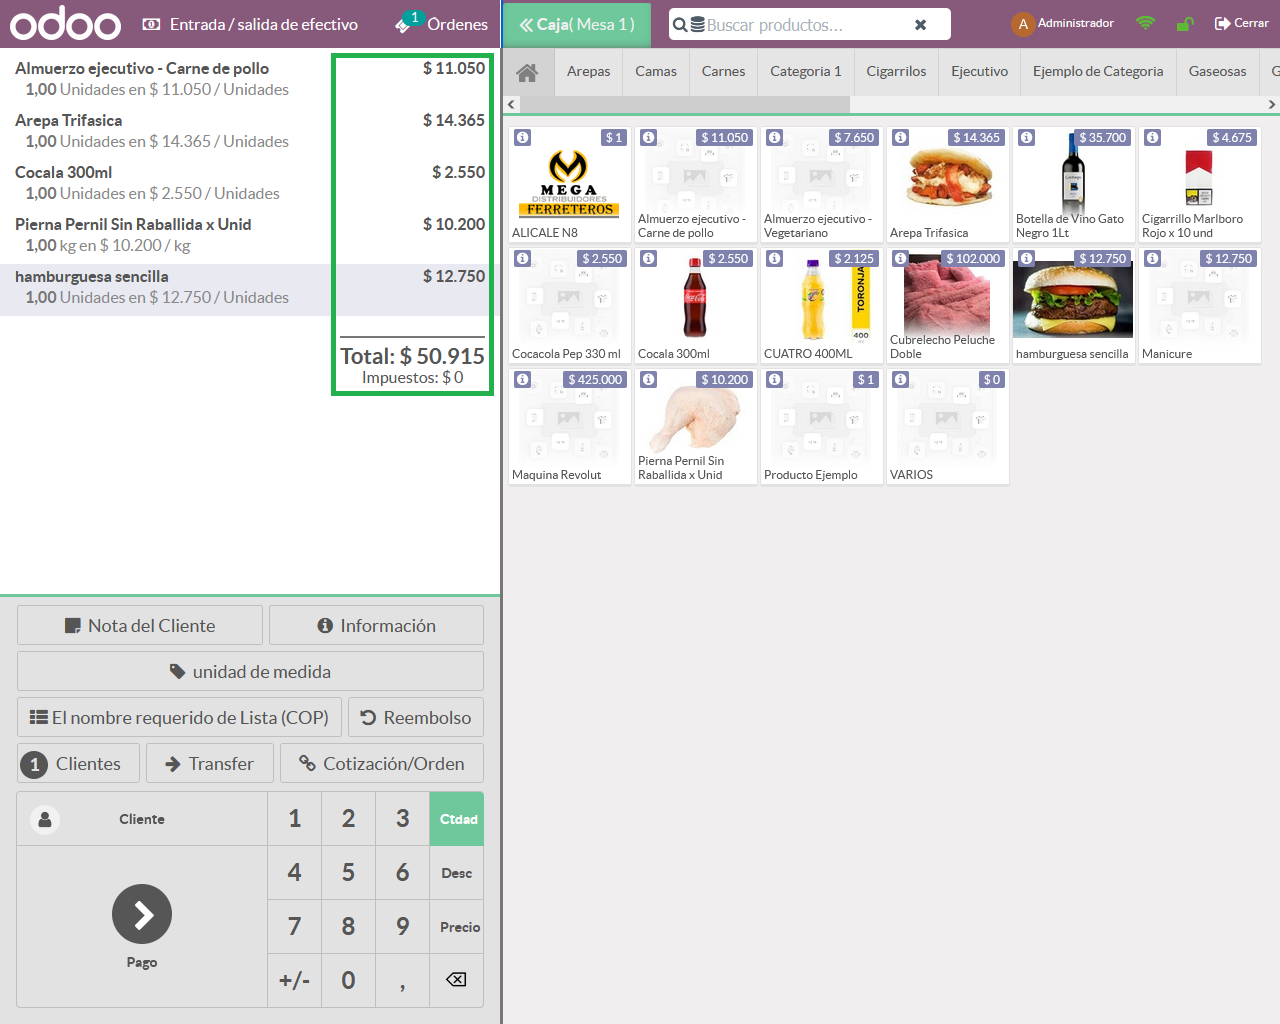Viewport: 1280px width, 1024px height.
Task: Switch numpad to Precio mode
Action: pos(457,927)
